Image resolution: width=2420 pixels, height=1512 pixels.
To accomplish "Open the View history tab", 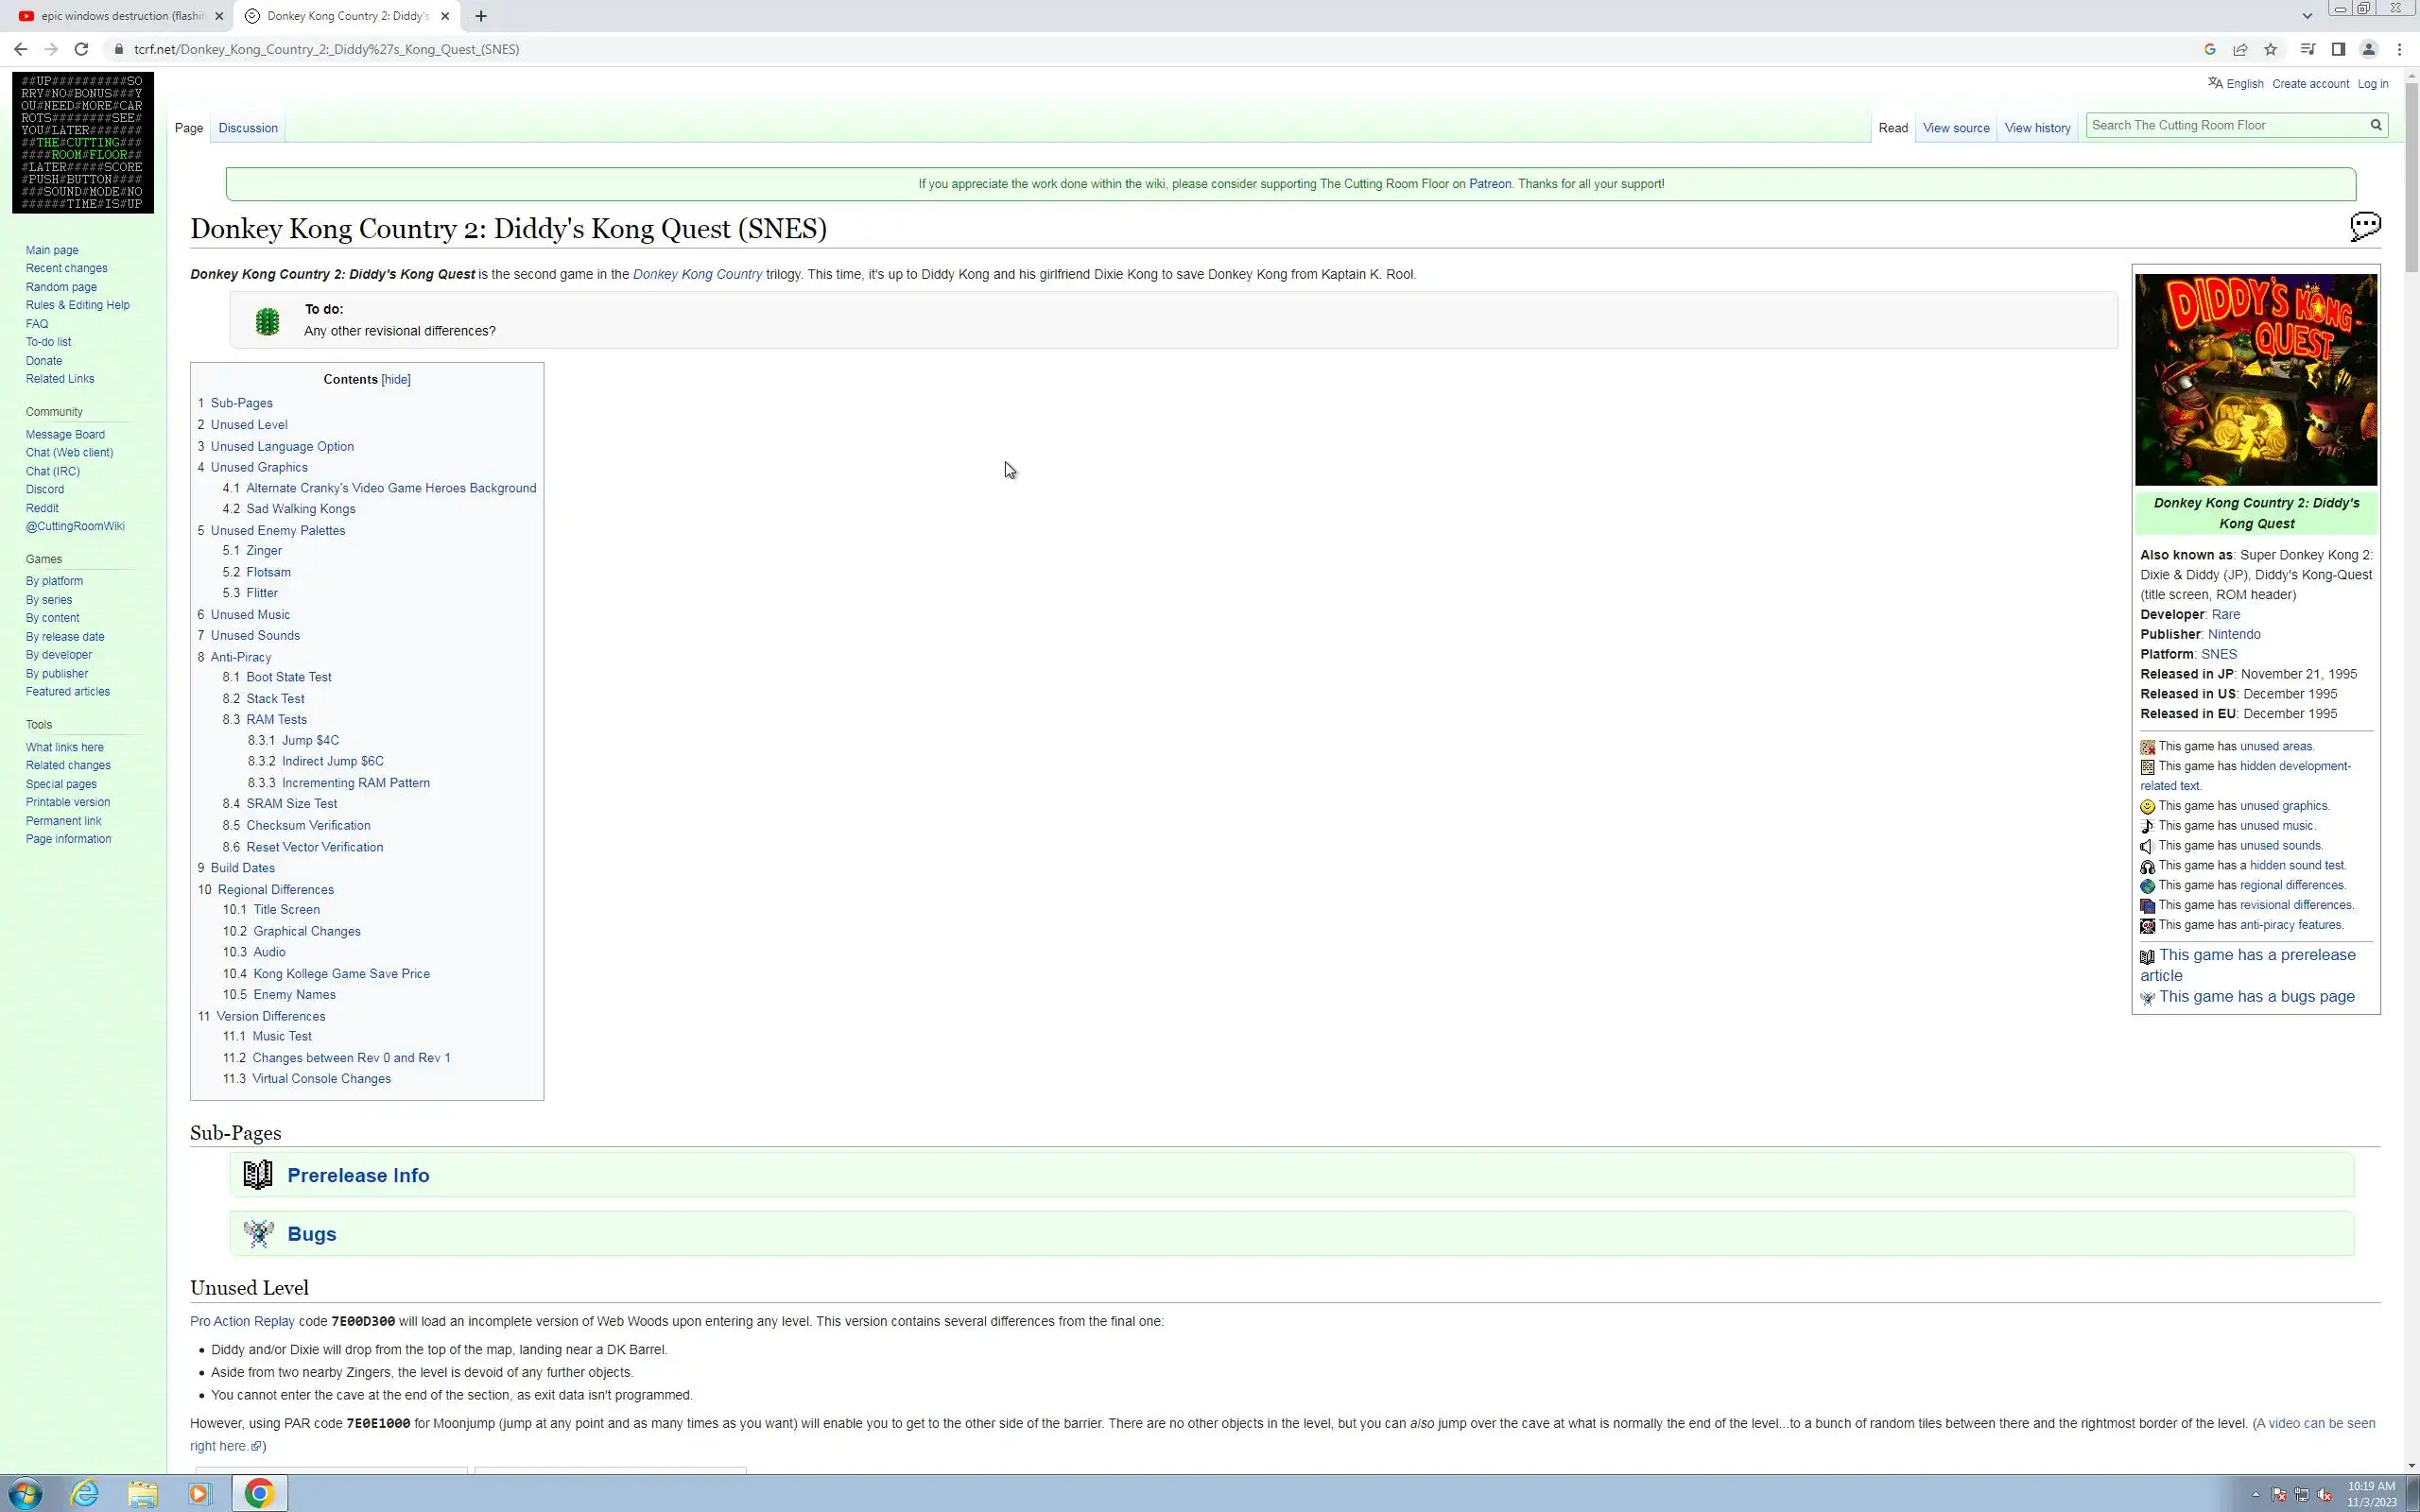I will click(x=2037, y=128).
